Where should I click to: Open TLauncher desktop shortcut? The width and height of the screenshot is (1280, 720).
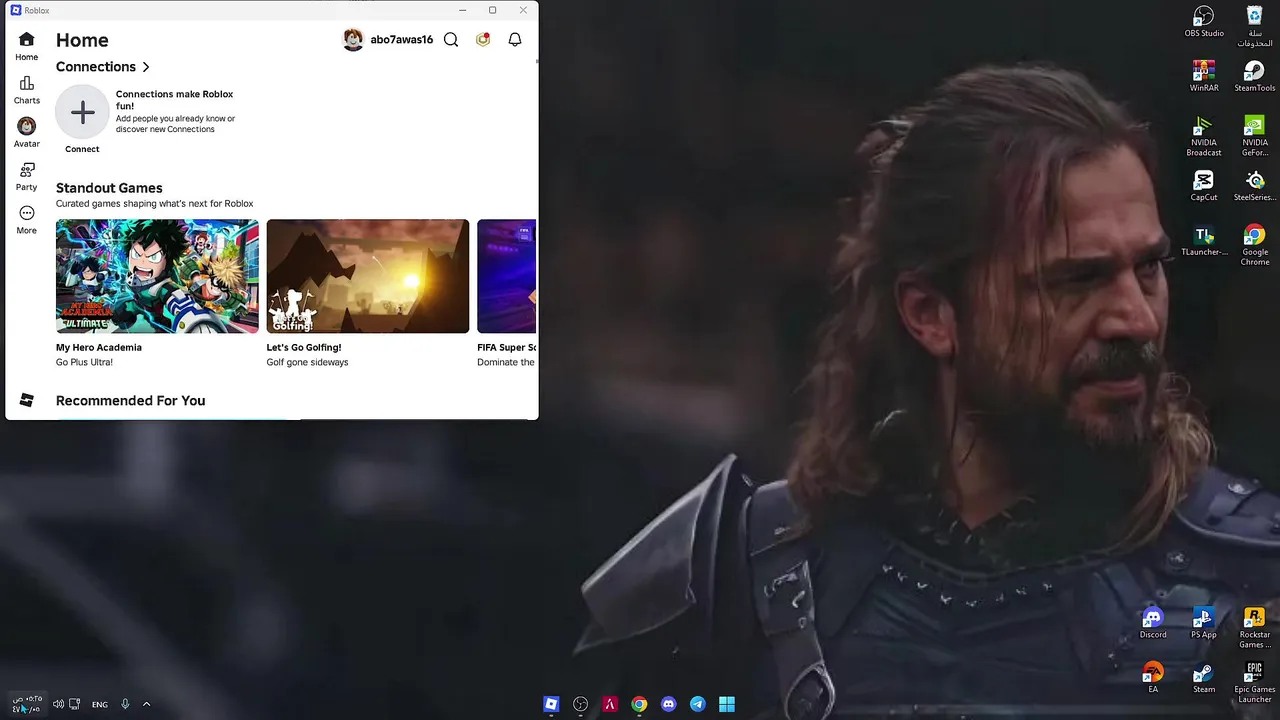pos(1204,241)
